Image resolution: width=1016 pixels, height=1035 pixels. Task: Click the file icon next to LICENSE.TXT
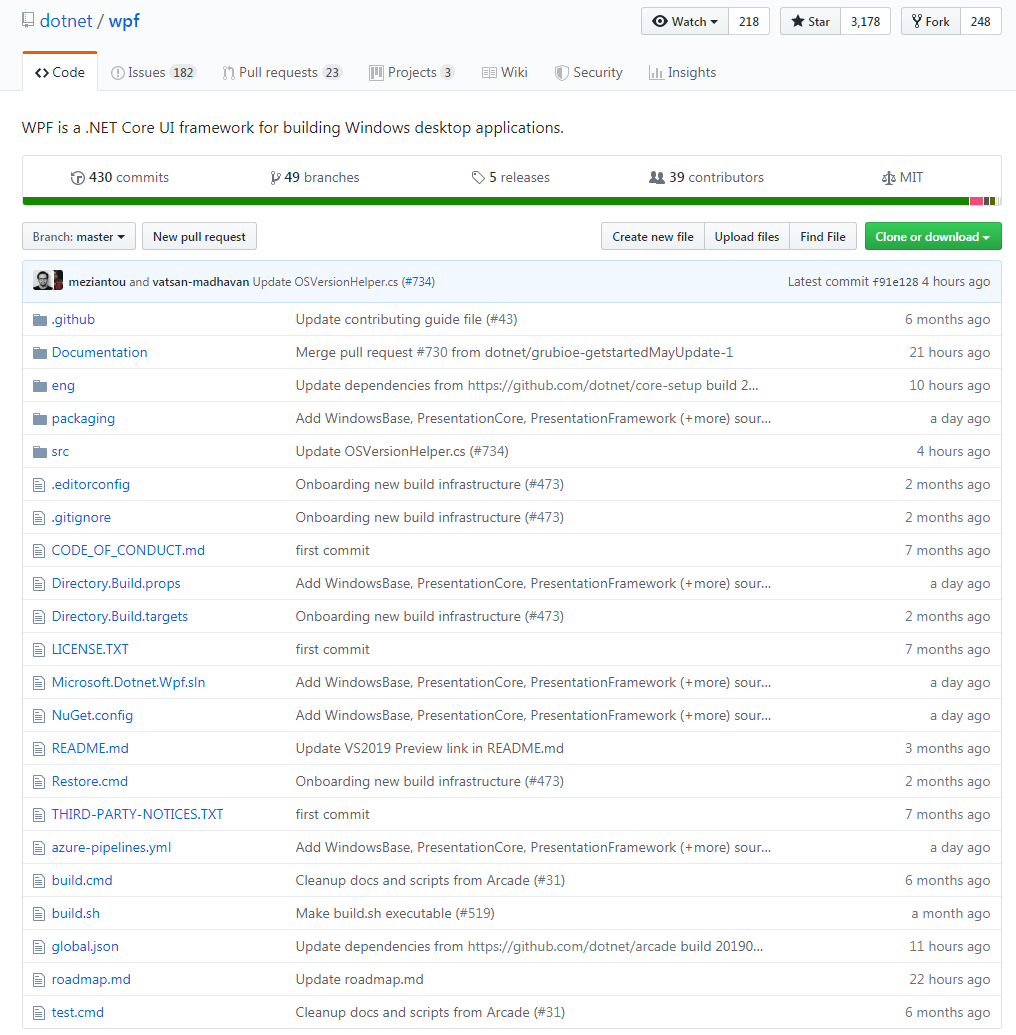[x=39, y=650]
